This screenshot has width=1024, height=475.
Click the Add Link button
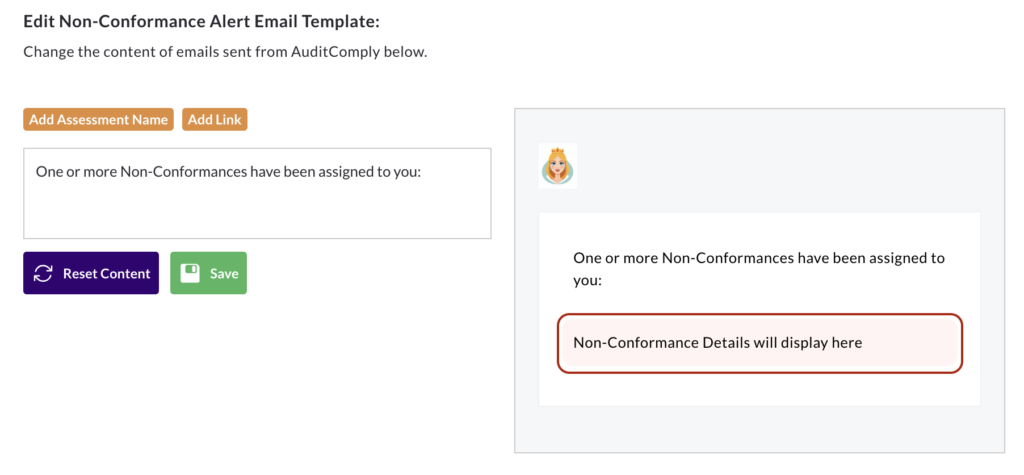(x=215, y=120)
